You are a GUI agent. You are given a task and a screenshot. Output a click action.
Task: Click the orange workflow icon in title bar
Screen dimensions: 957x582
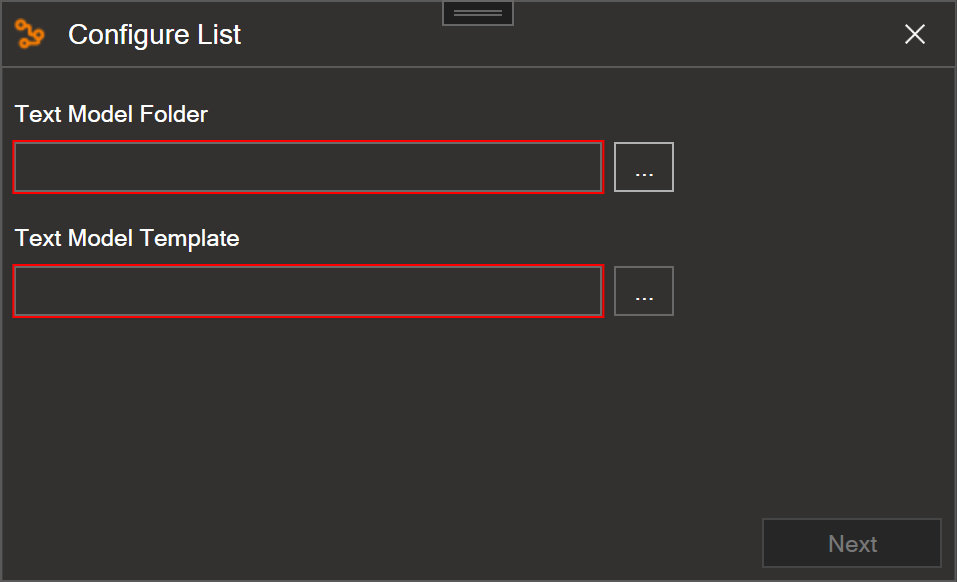[29, 34]
